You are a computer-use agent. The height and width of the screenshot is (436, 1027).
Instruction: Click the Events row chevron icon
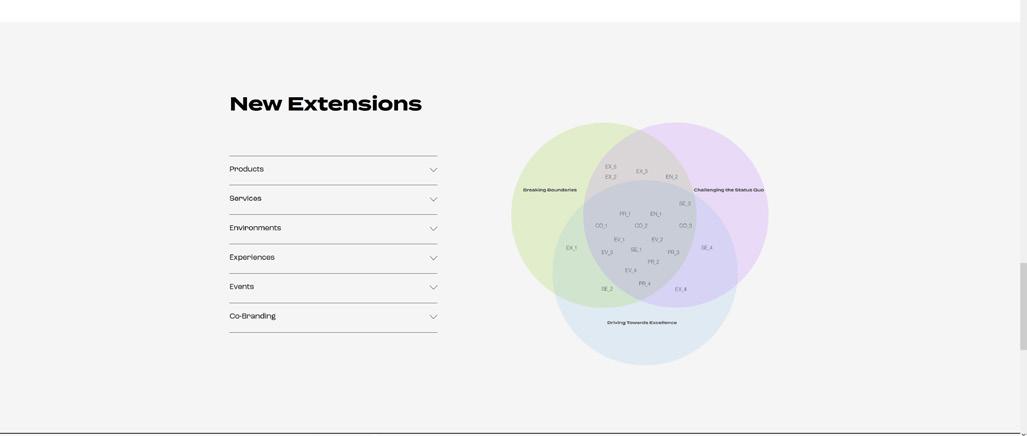[x=433, y=288]
